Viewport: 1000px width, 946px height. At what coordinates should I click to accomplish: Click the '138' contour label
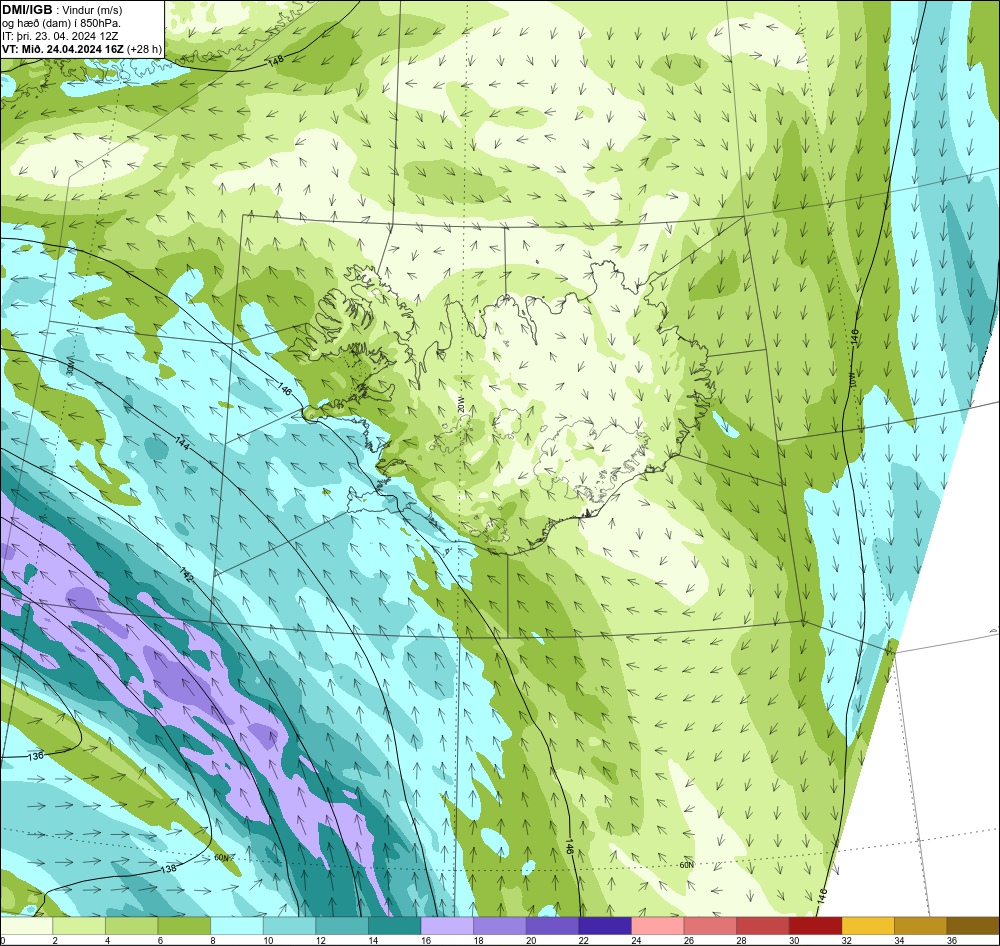[x=168, y=869]
